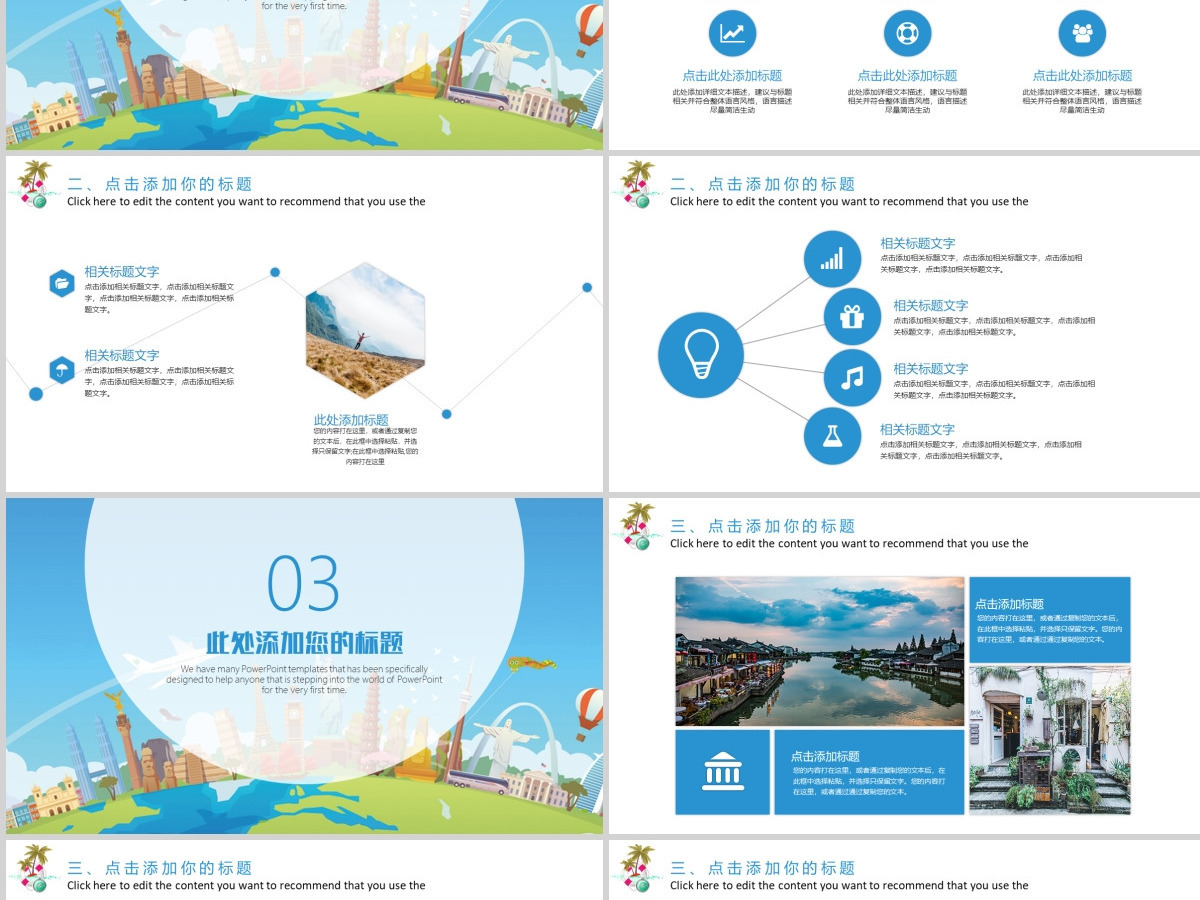
Task: Click "We have many PowerPoint templates" paragraph
Action: click(x=304, y=680)
